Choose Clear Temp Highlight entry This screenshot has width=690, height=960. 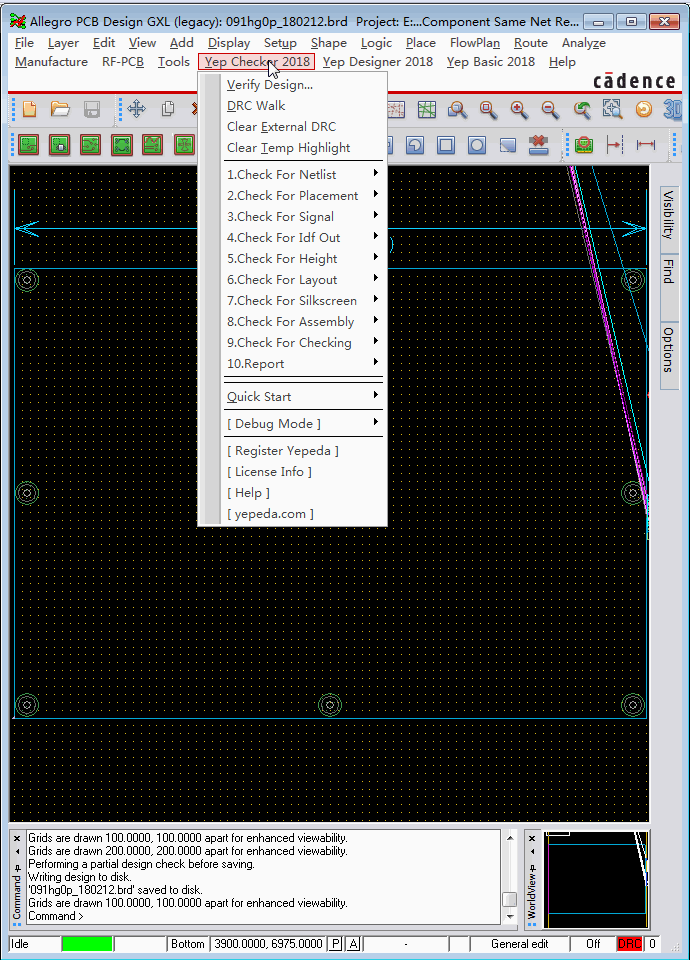point(303,148)
